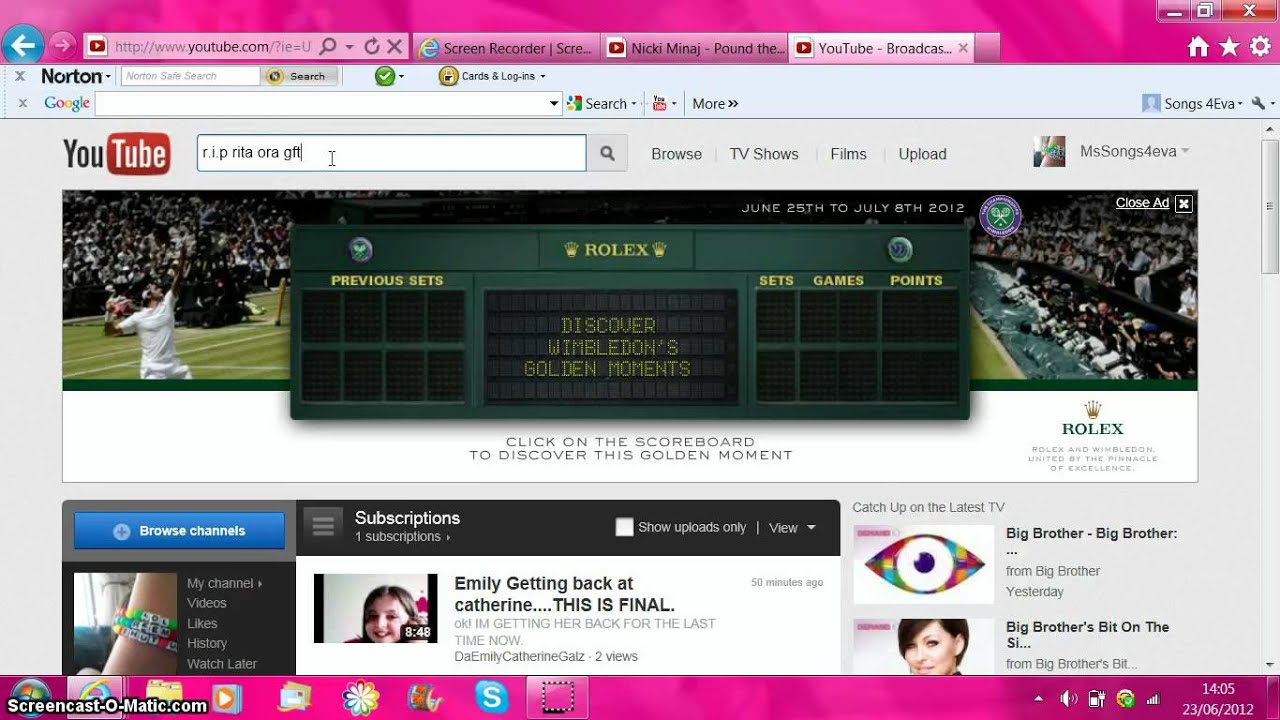Click the Big Brother eye thumbnail
Screen dimensions: 1280x720
coord(923,564)
